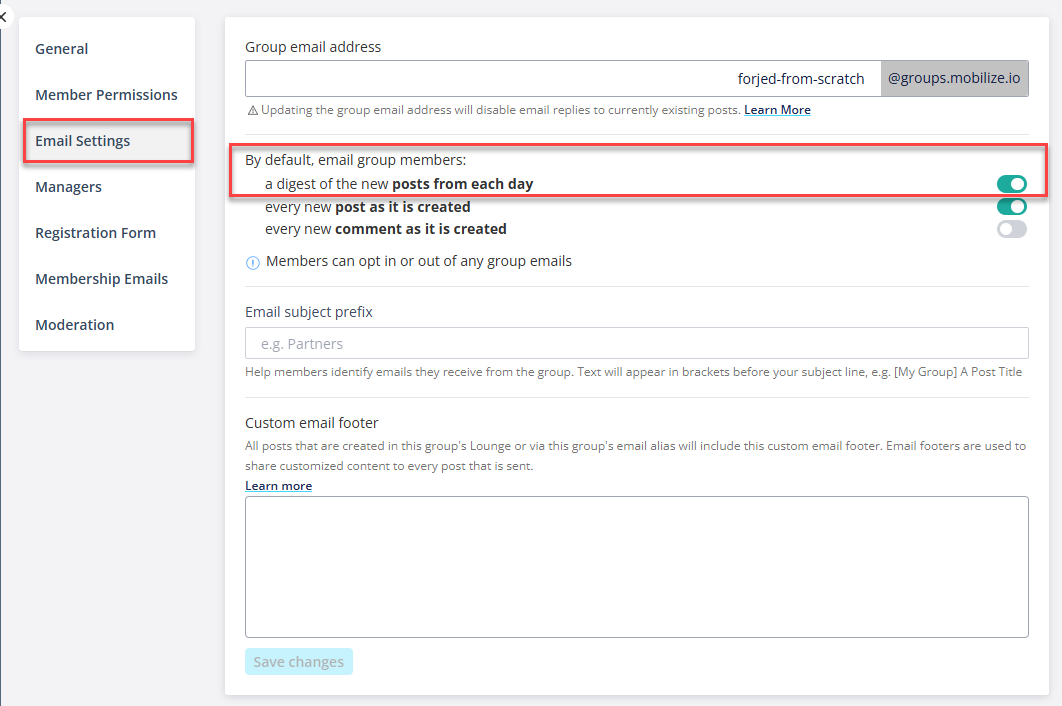Open the Managers section
Viewport: 1062px width, 706px height.
(x=69, y=187)
